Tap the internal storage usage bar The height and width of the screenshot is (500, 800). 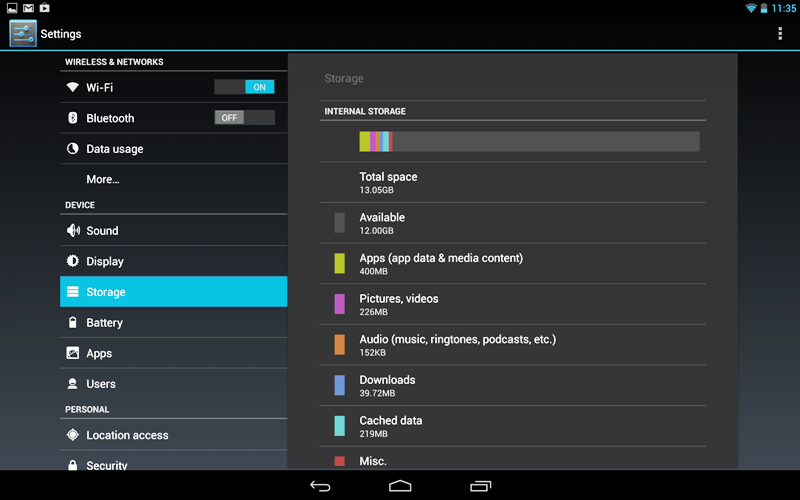point(529,141)
